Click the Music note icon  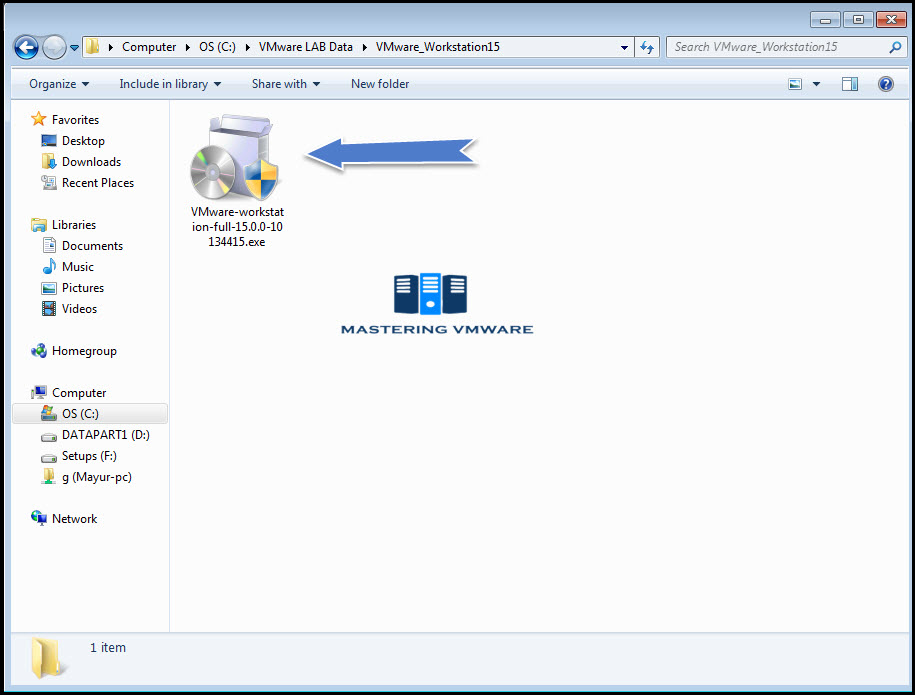click(49, 267)
